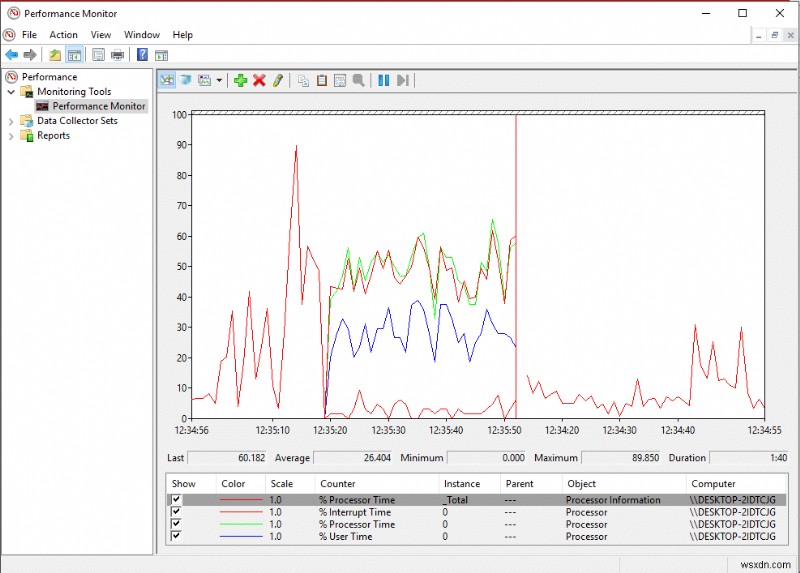Click the View Current Activity graph icon
The image size is (800, 573).
coord(167,80)
